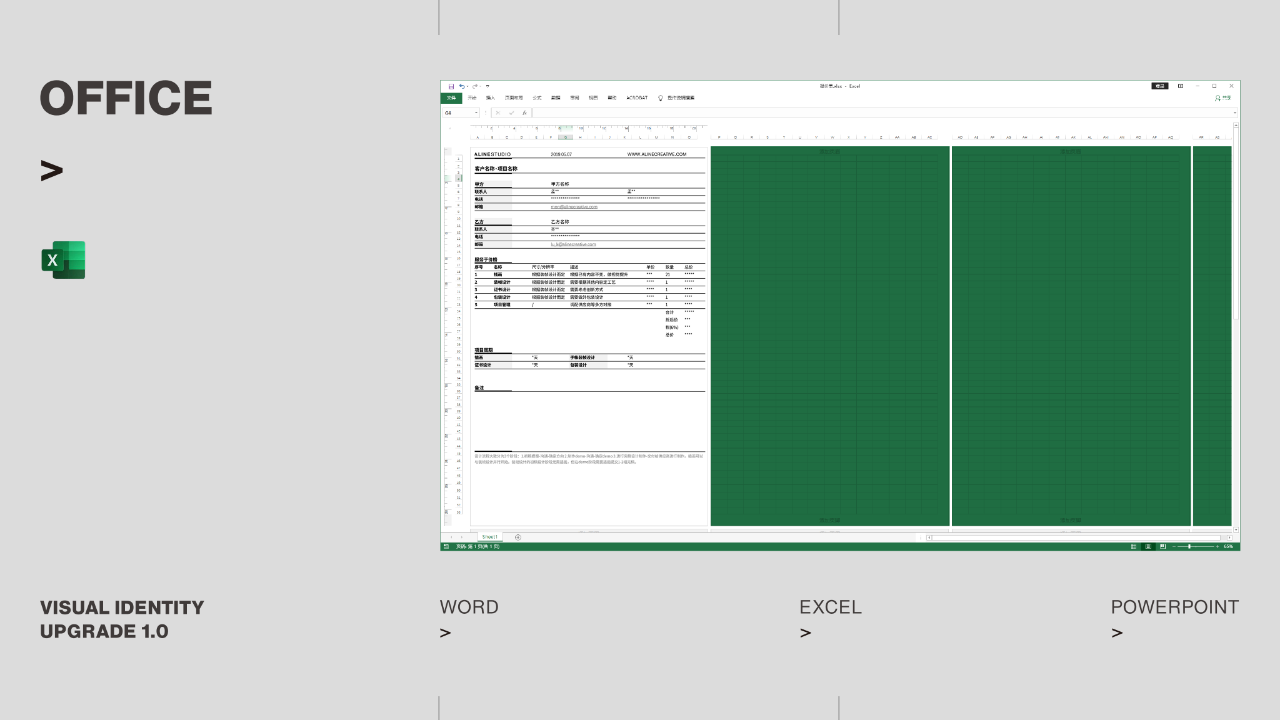Click the arrow under the POWERPOINT label
This screenshot has height=720, width=1280.
1117,632
